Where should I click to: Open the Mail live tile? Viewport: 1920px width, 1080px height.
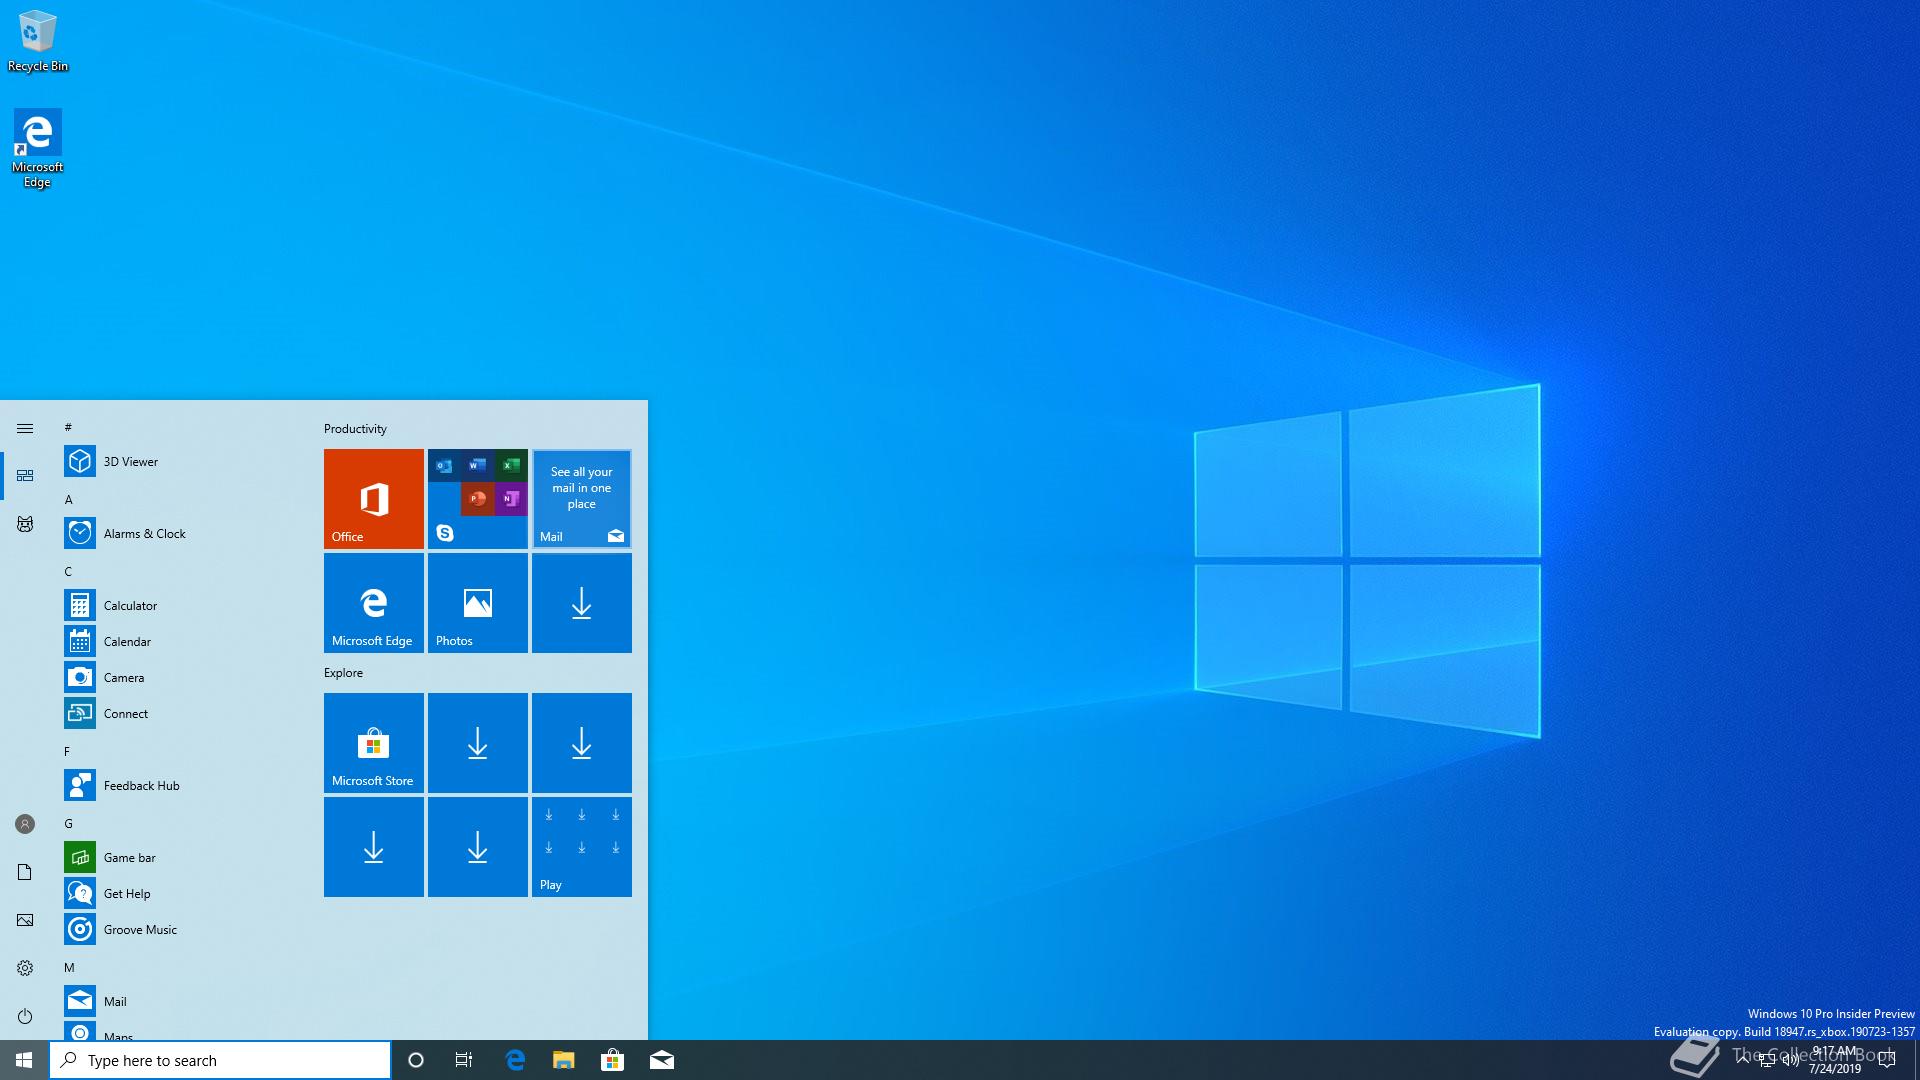click(x=582, y=499)
